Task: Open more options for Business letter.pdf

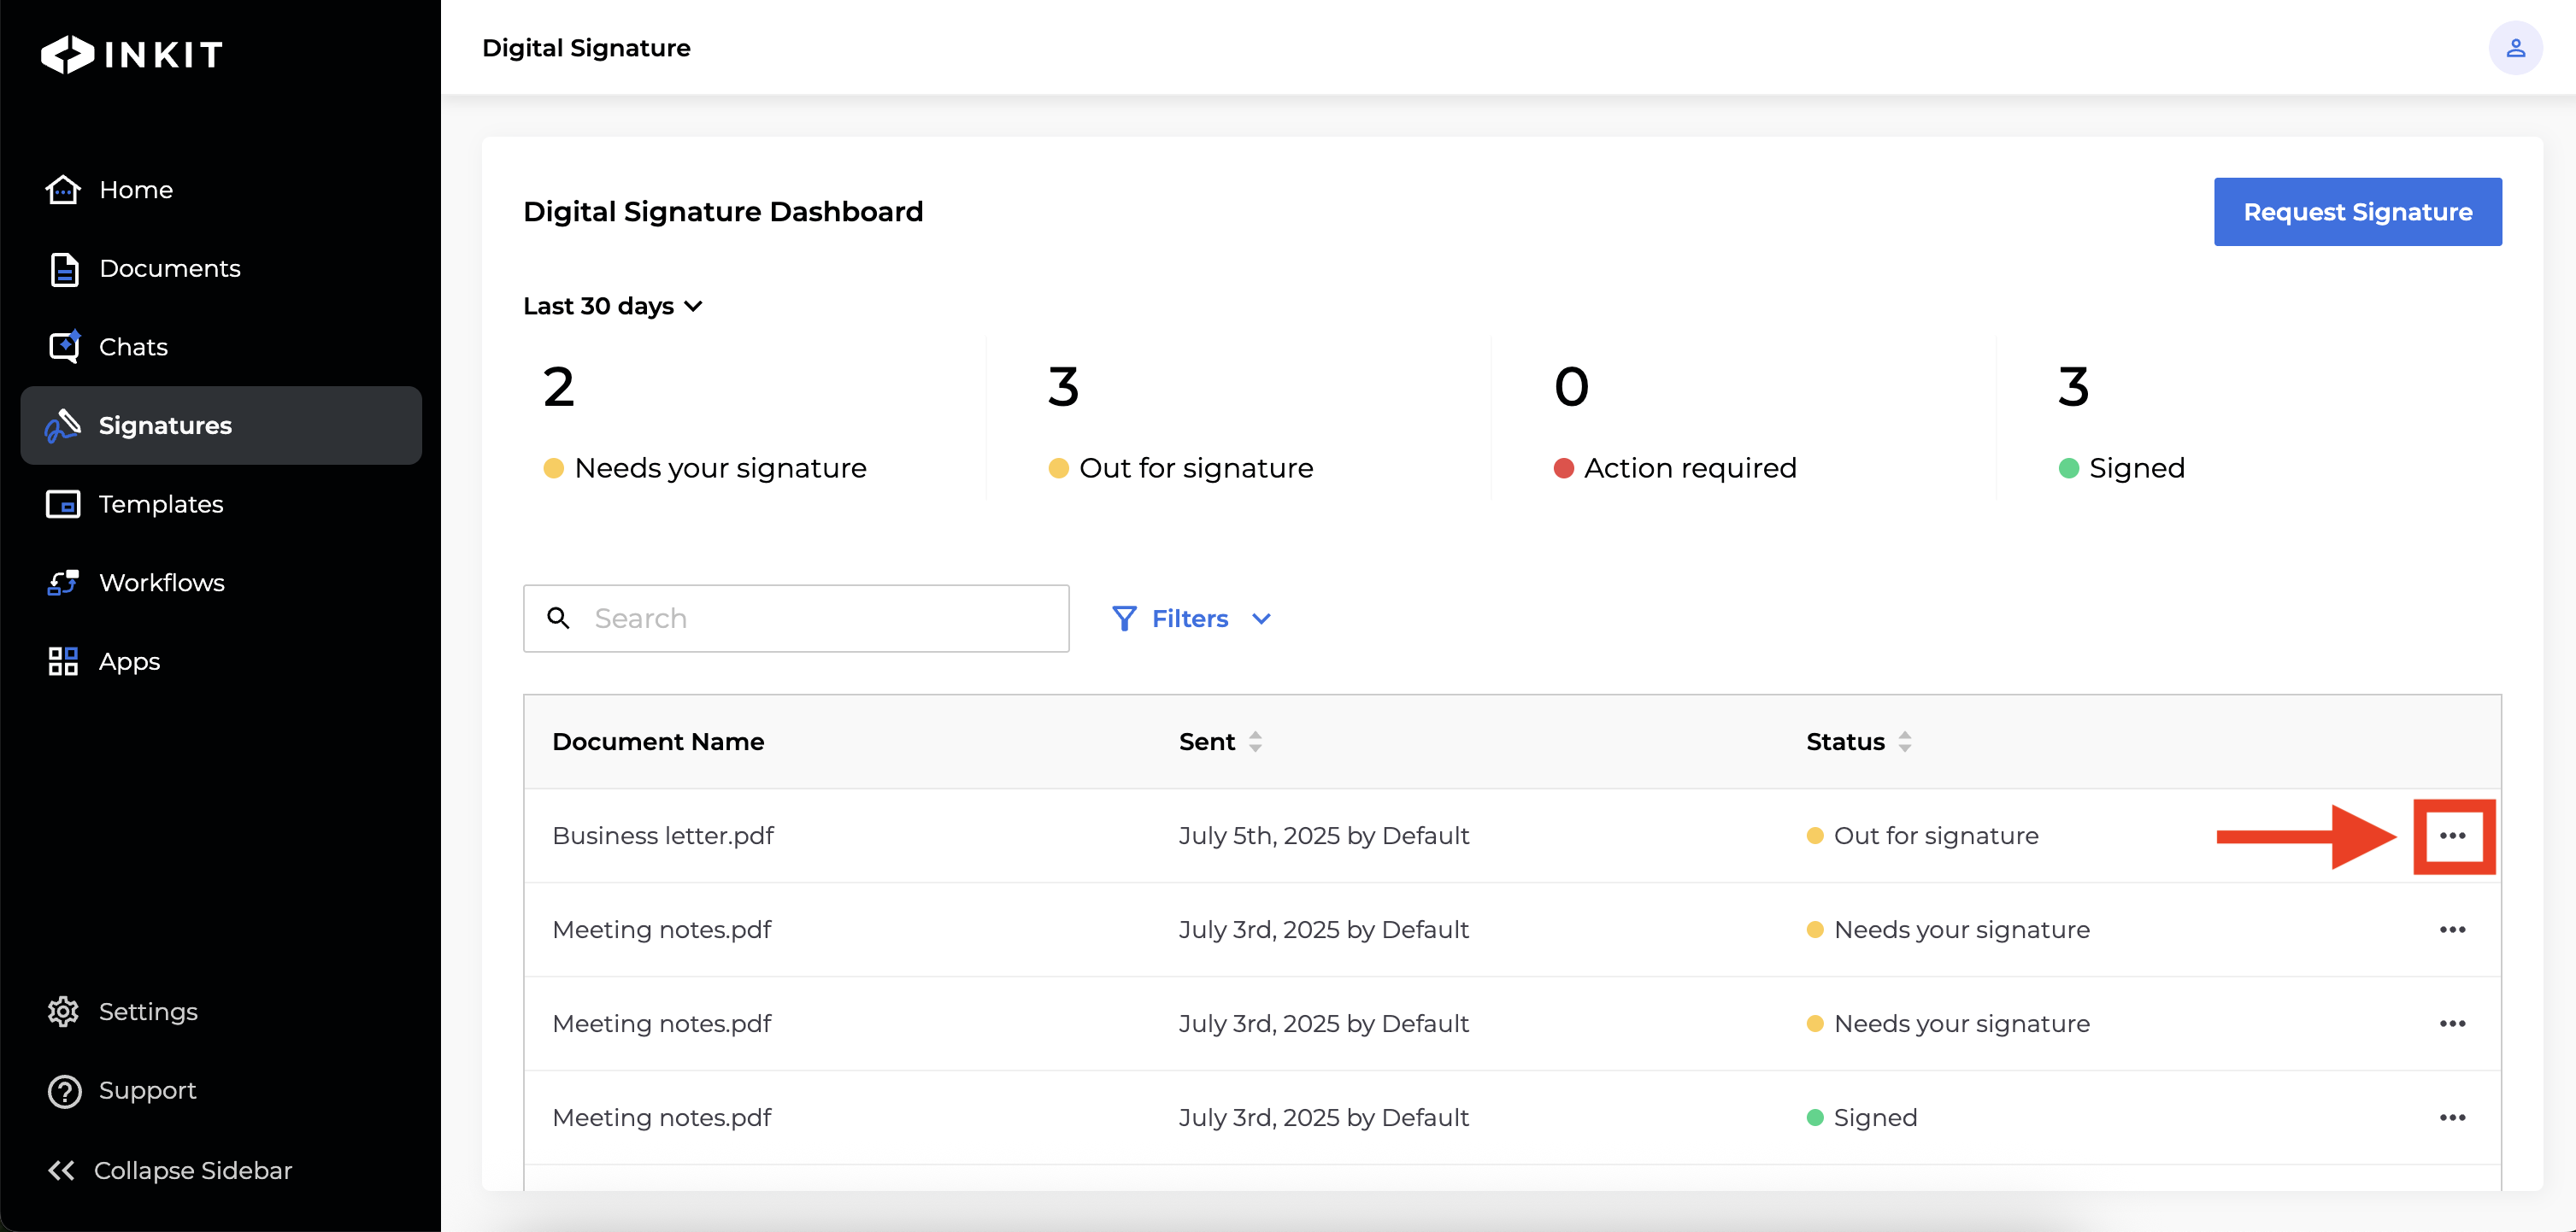Action: 2452,836
